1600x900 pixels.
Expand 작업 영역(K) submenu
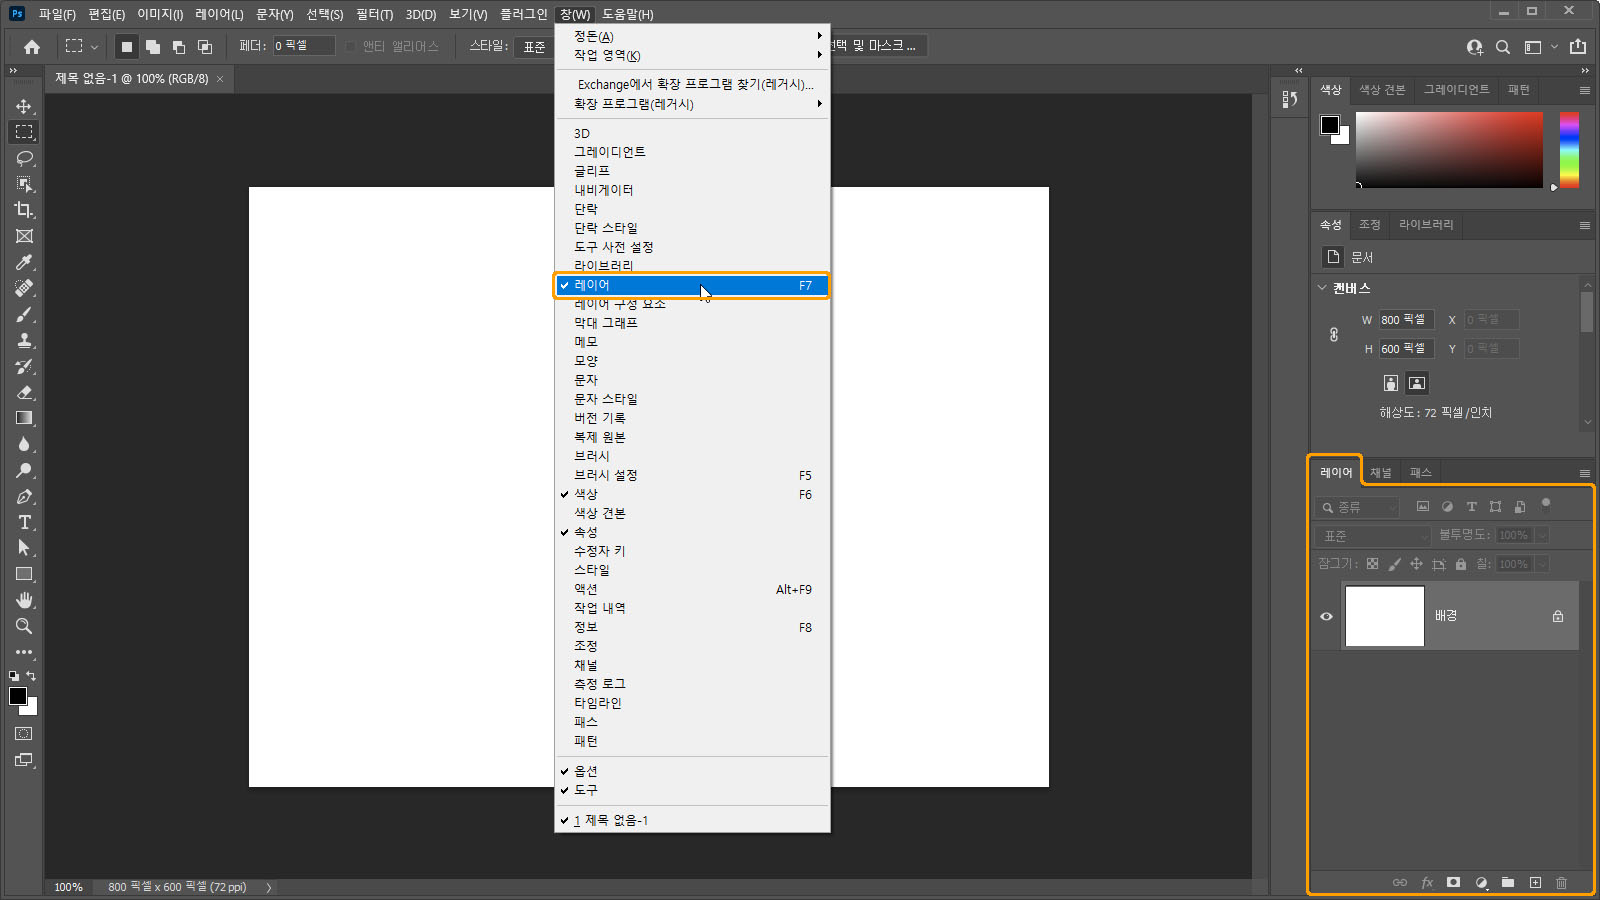[x=692, y=55]
